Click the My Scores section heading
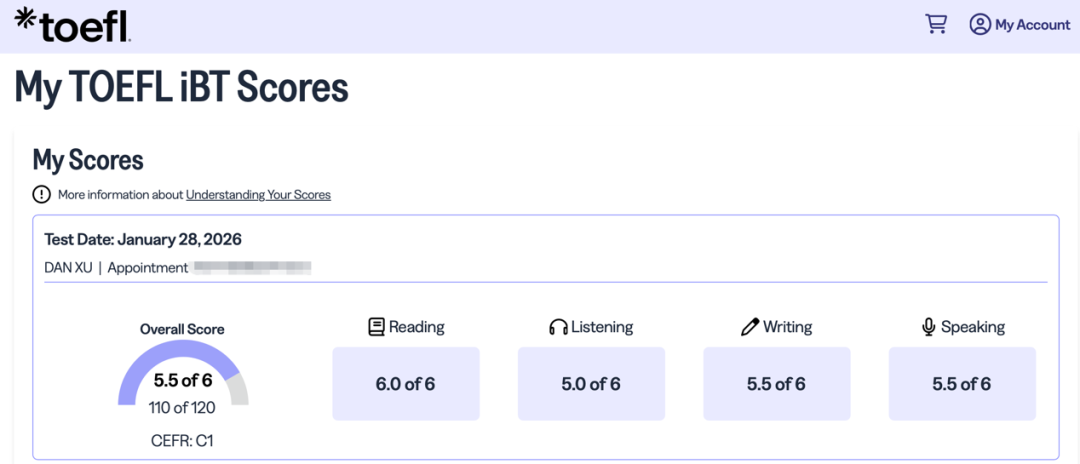 [x=88, y=159]
